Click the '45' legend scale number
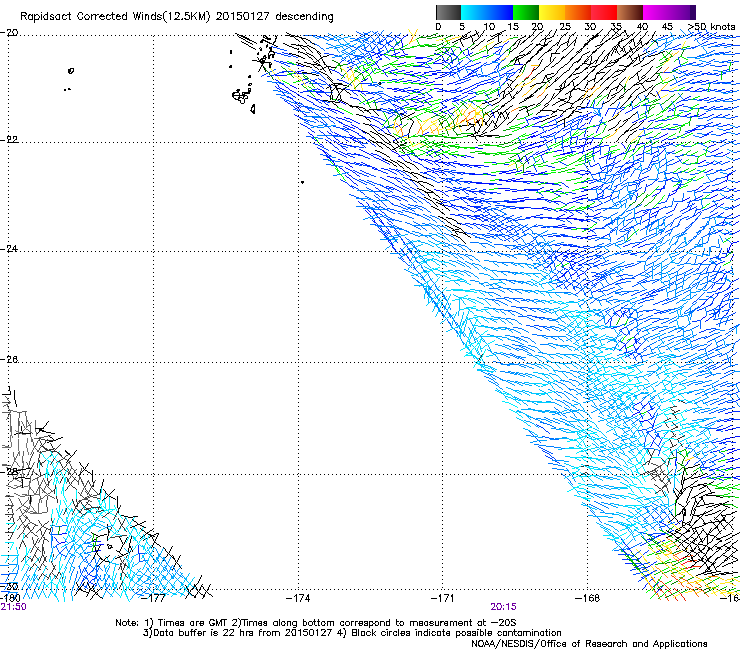 (x=667, y=27)
